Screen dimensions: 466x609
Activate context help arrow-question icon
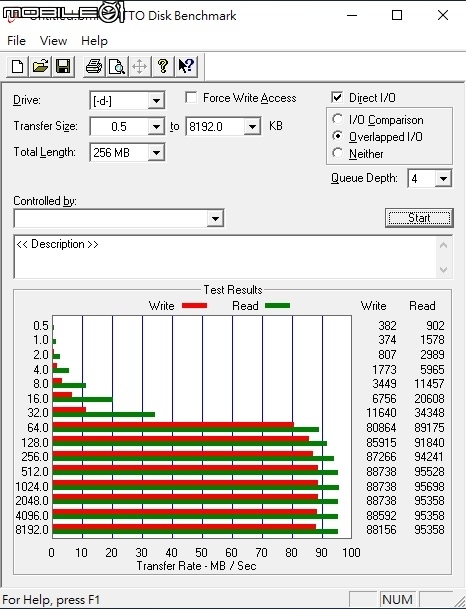tap(186, 66)
